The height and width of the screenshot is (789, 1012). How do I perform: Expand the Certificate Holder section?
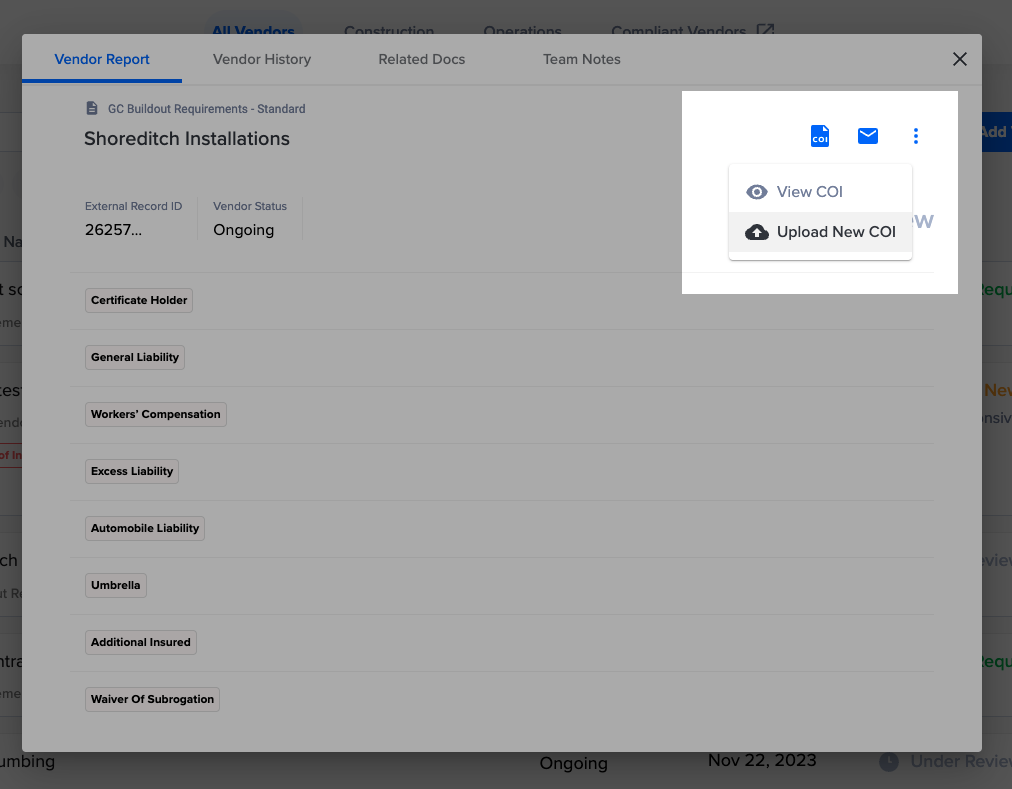[x=139, y=300]
